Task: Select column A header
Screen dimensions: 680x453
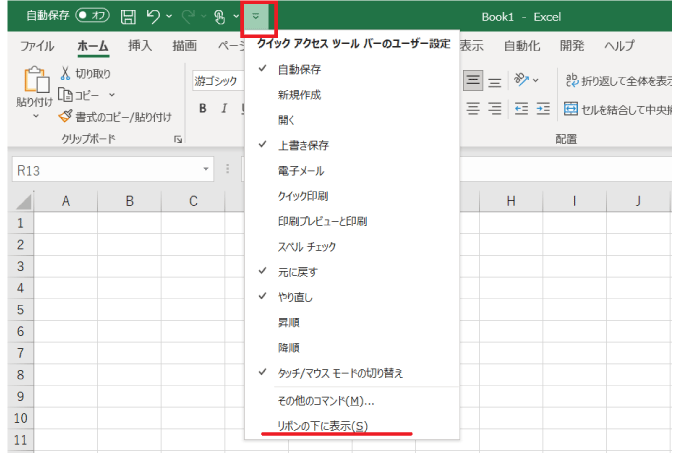Action: 65,201
